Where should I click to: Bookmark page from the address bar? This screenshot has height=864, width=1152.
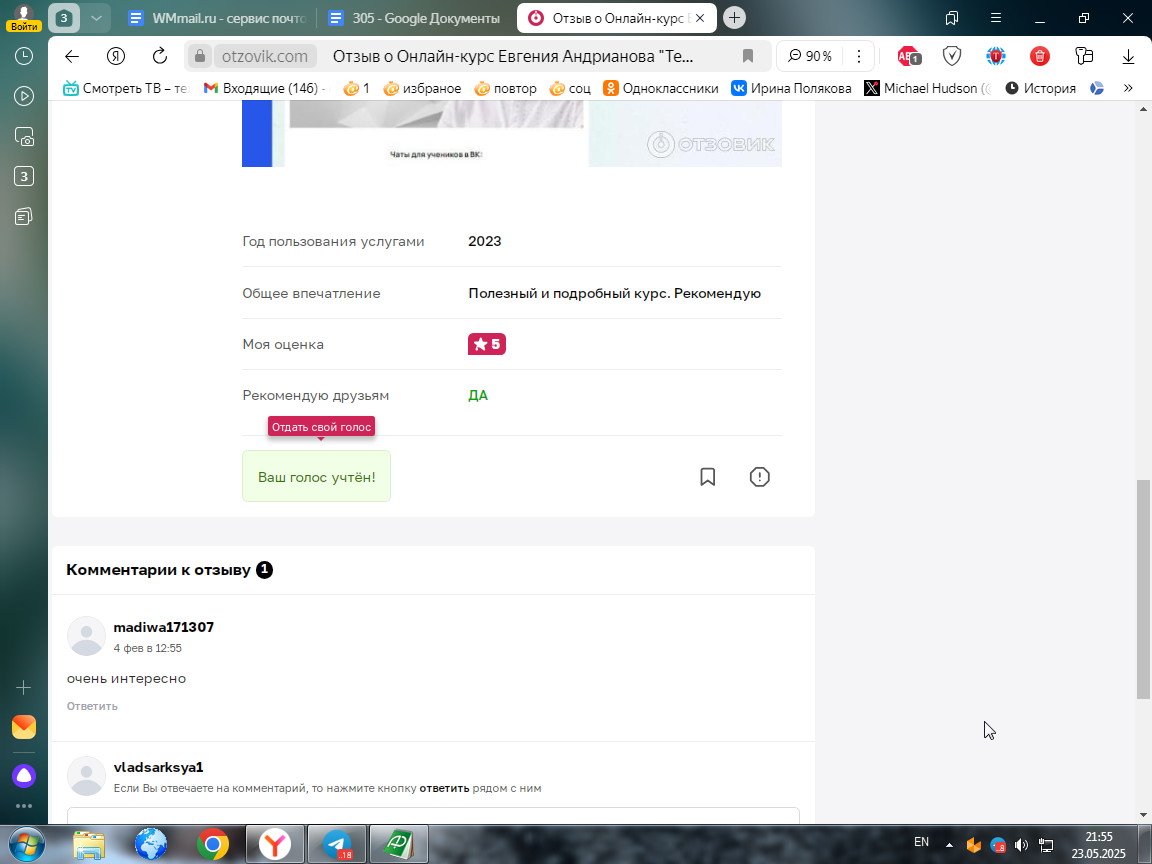tap(748, 57)
